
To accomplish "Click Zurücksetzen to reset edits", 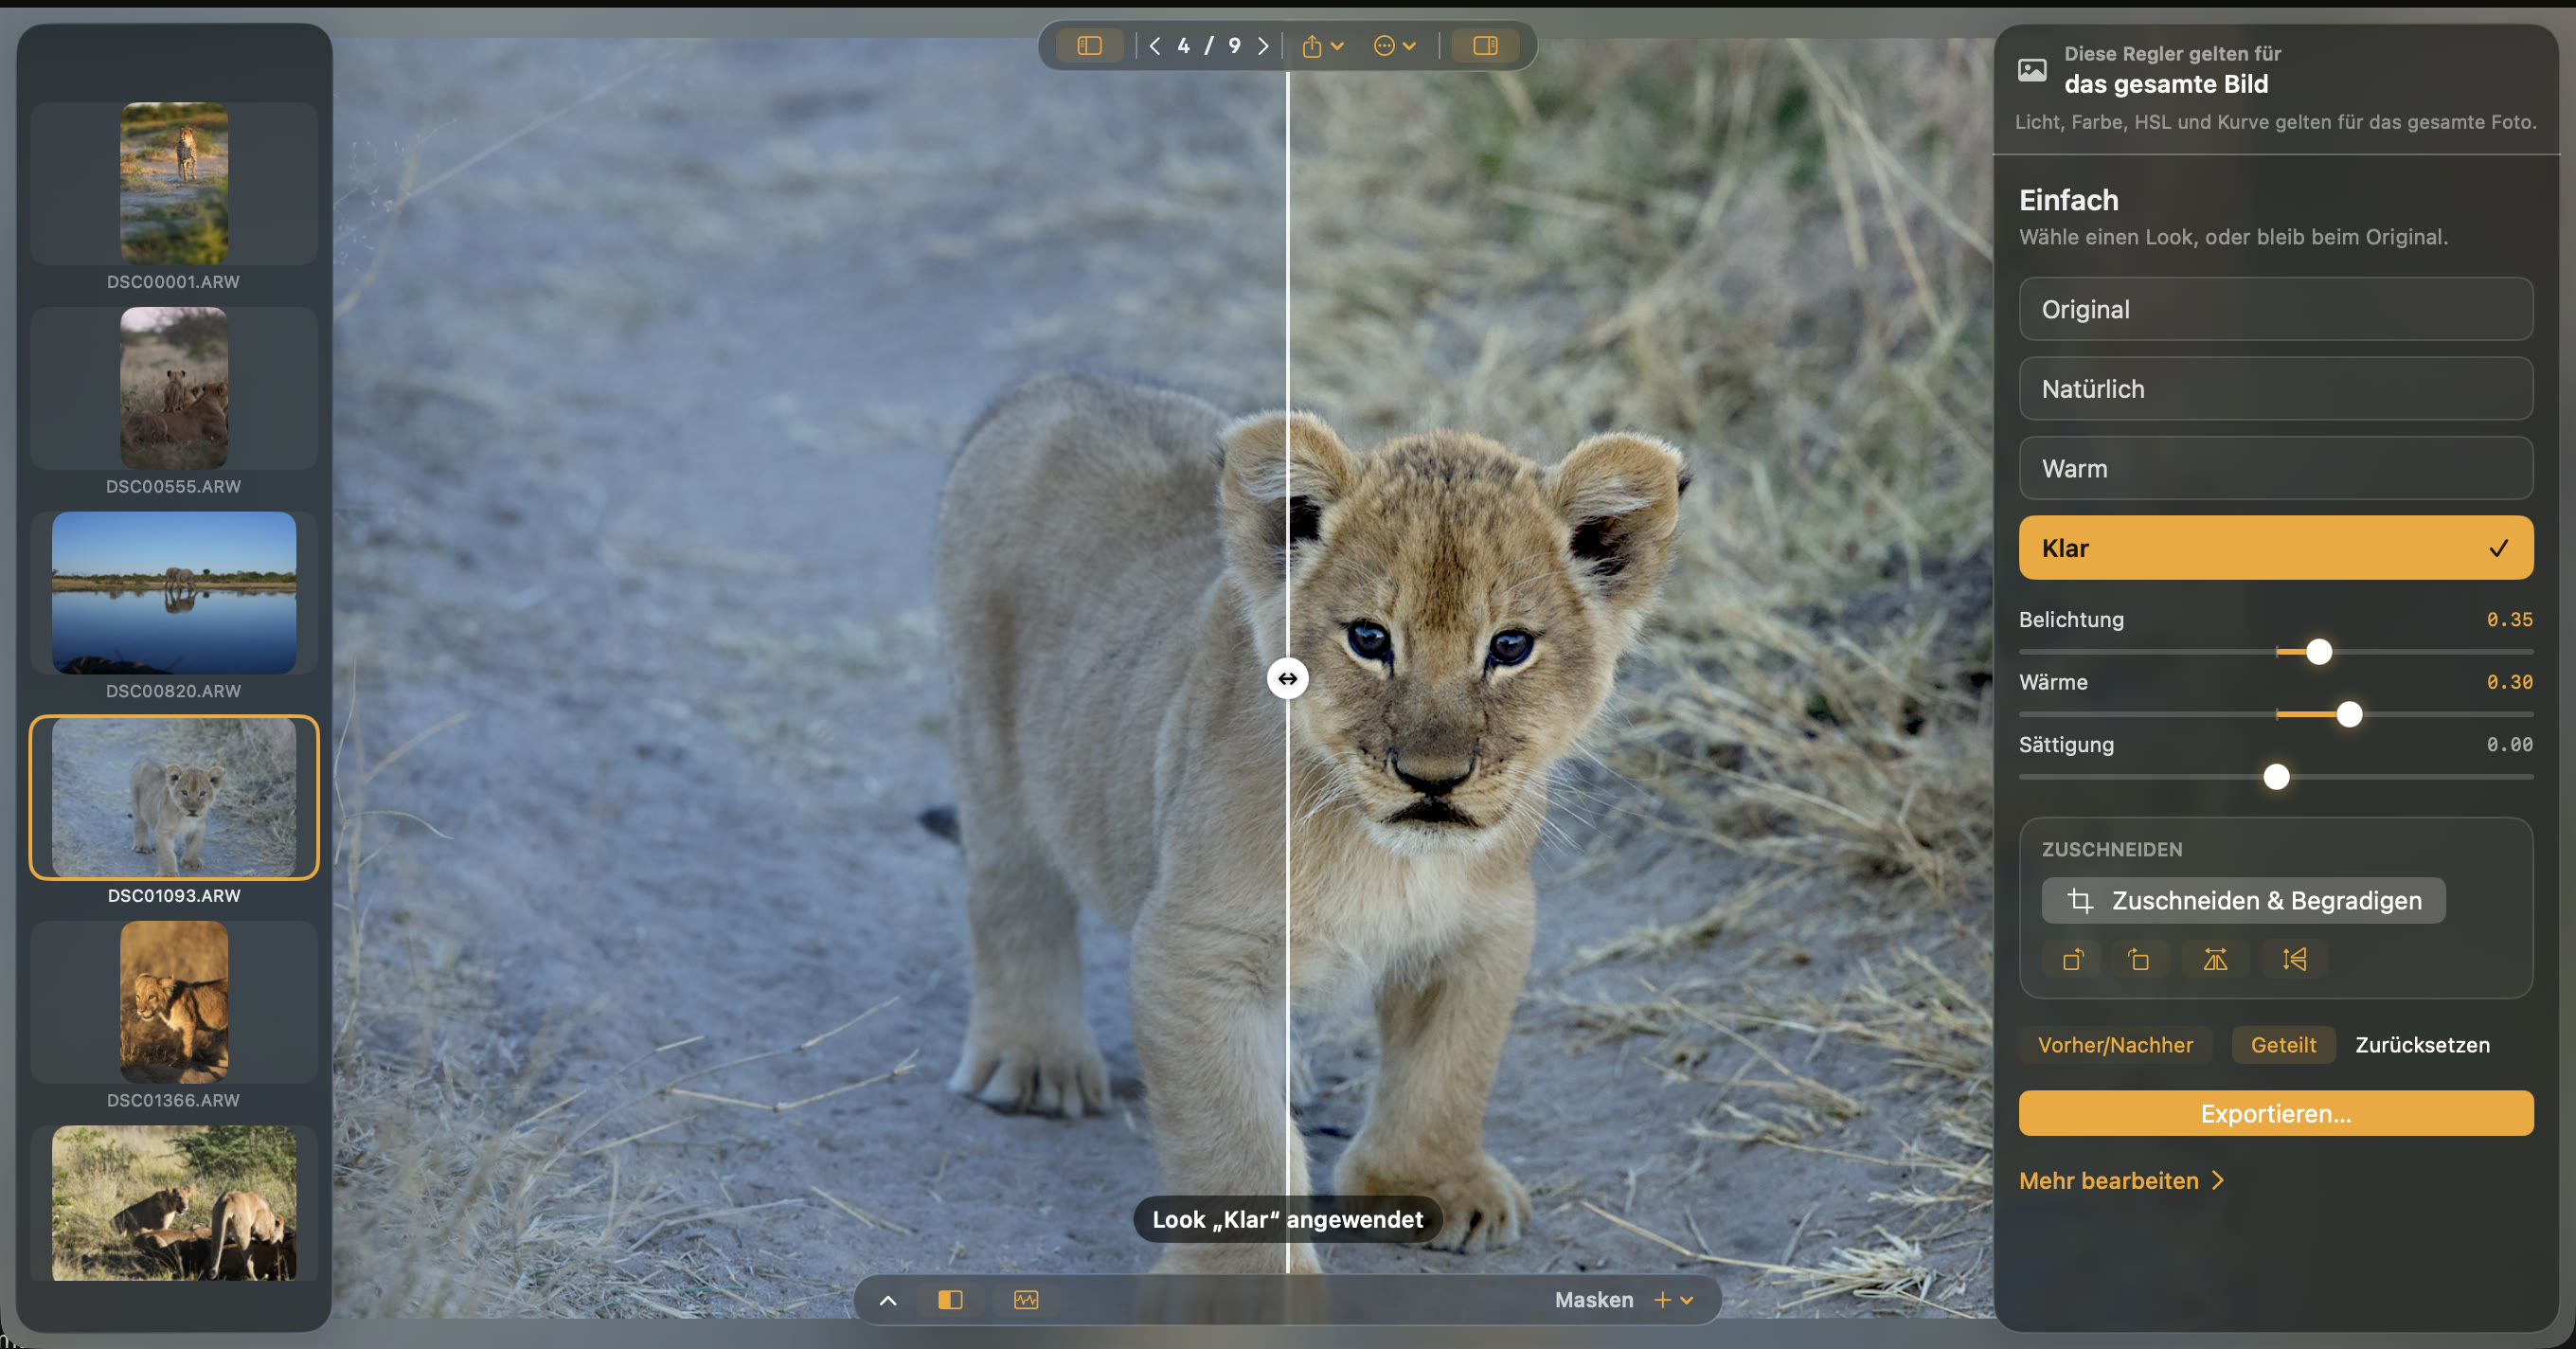I will (x=2422, y=1045).
